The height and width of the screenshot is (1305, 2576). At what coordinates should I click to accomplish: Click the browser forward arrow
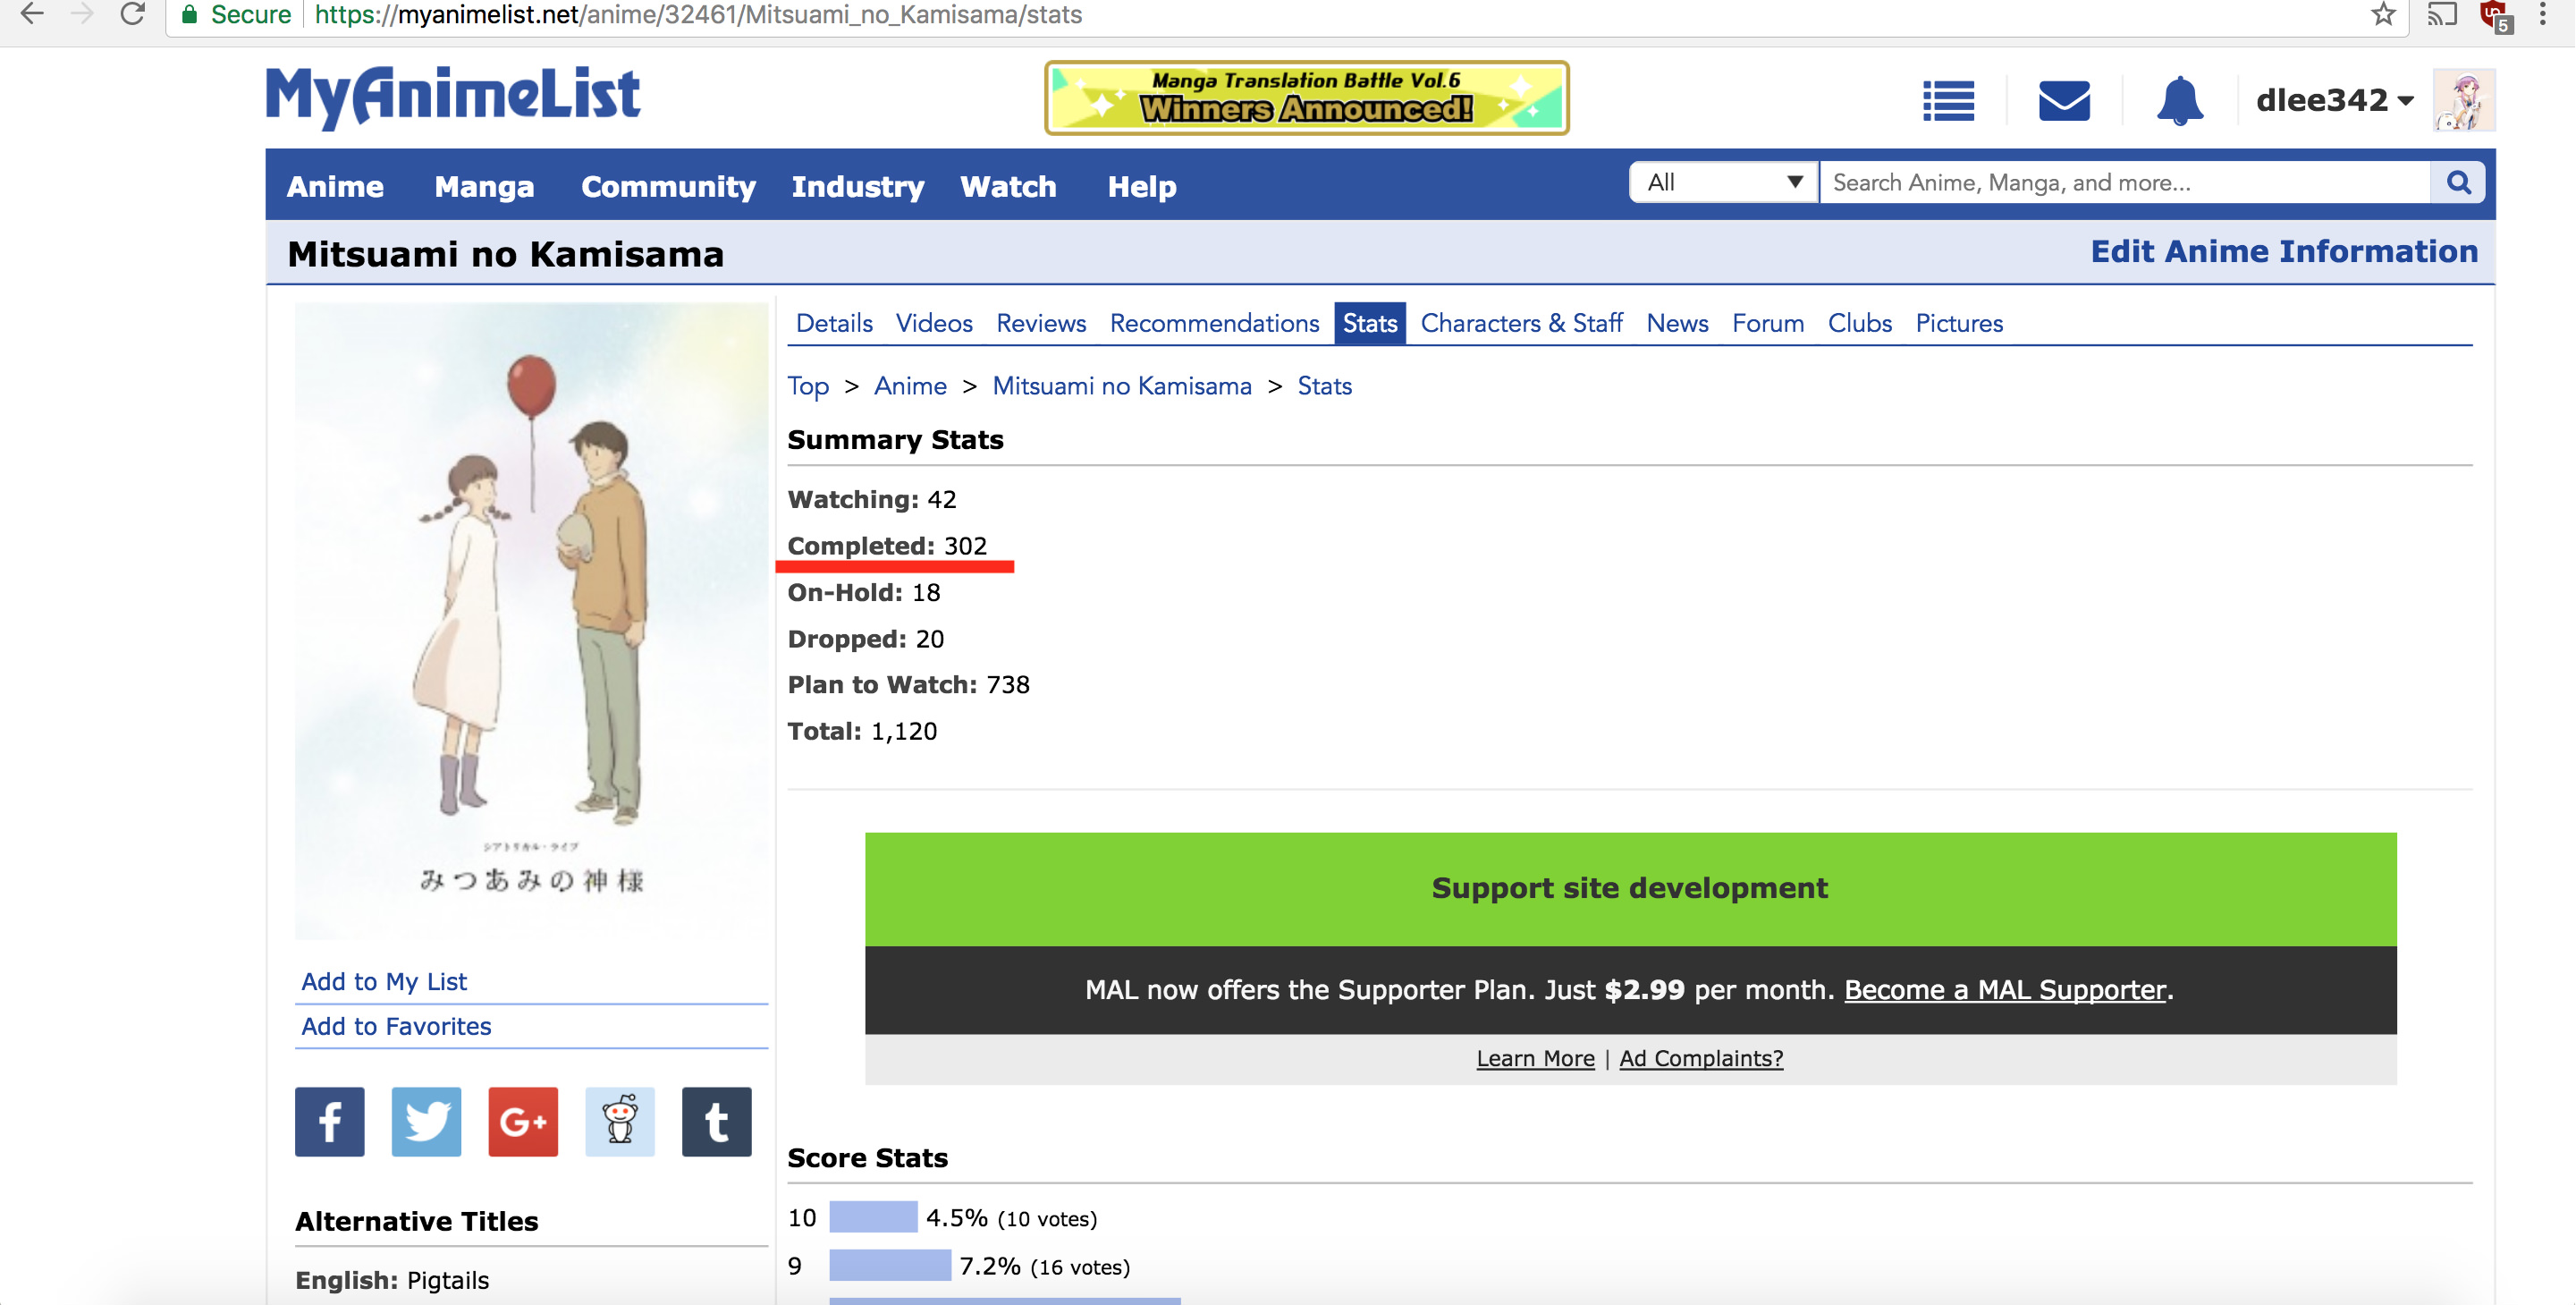pyautogui.click(x=82, y=14)
